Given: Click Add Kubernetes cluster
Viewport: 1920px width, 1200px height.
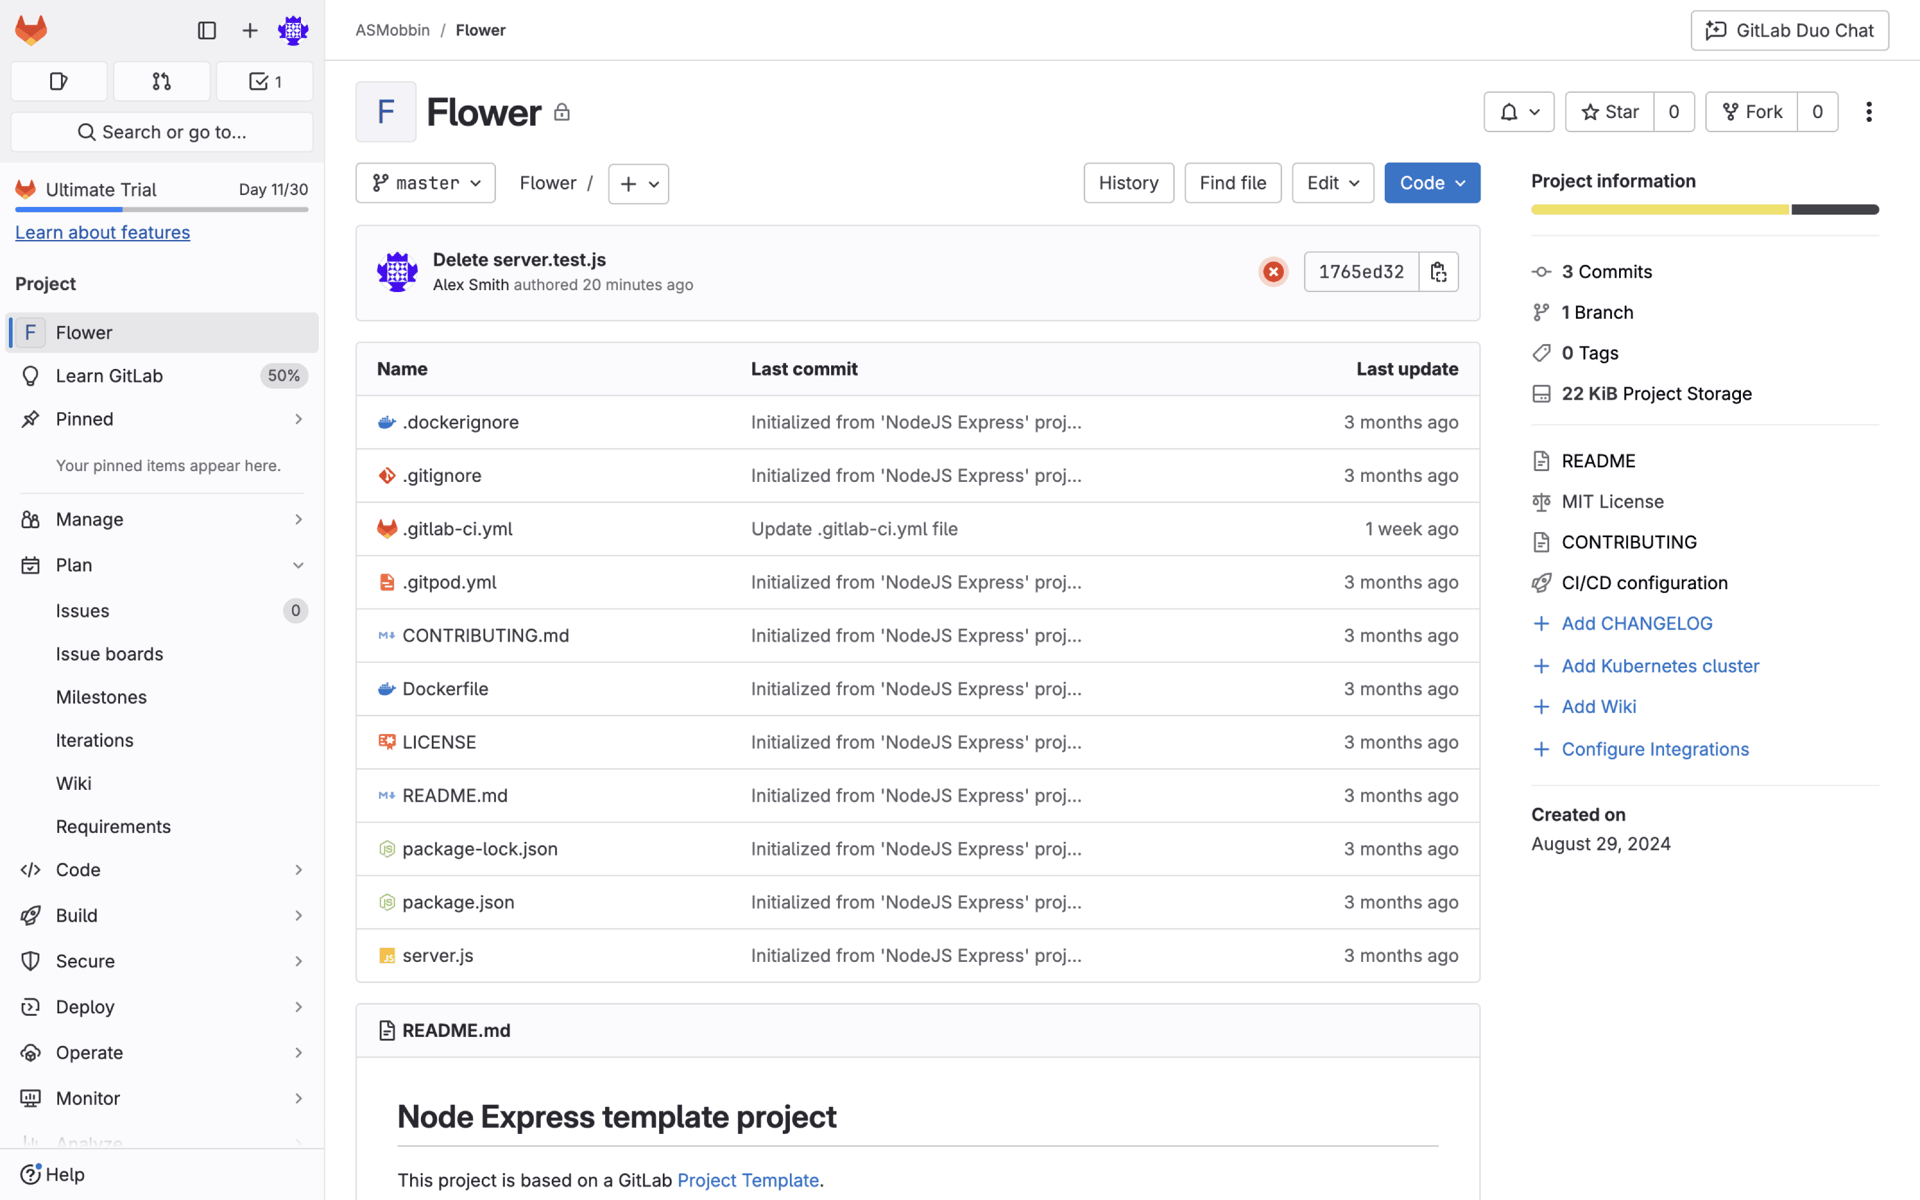Looking at the screenshot, I should 1660,666.
